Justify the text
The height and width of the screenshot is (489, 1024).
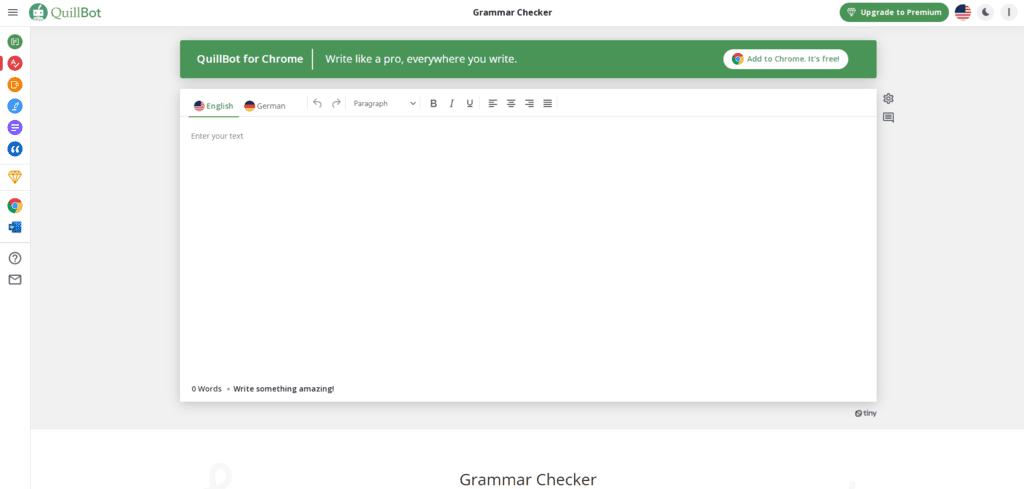[548, 103]
